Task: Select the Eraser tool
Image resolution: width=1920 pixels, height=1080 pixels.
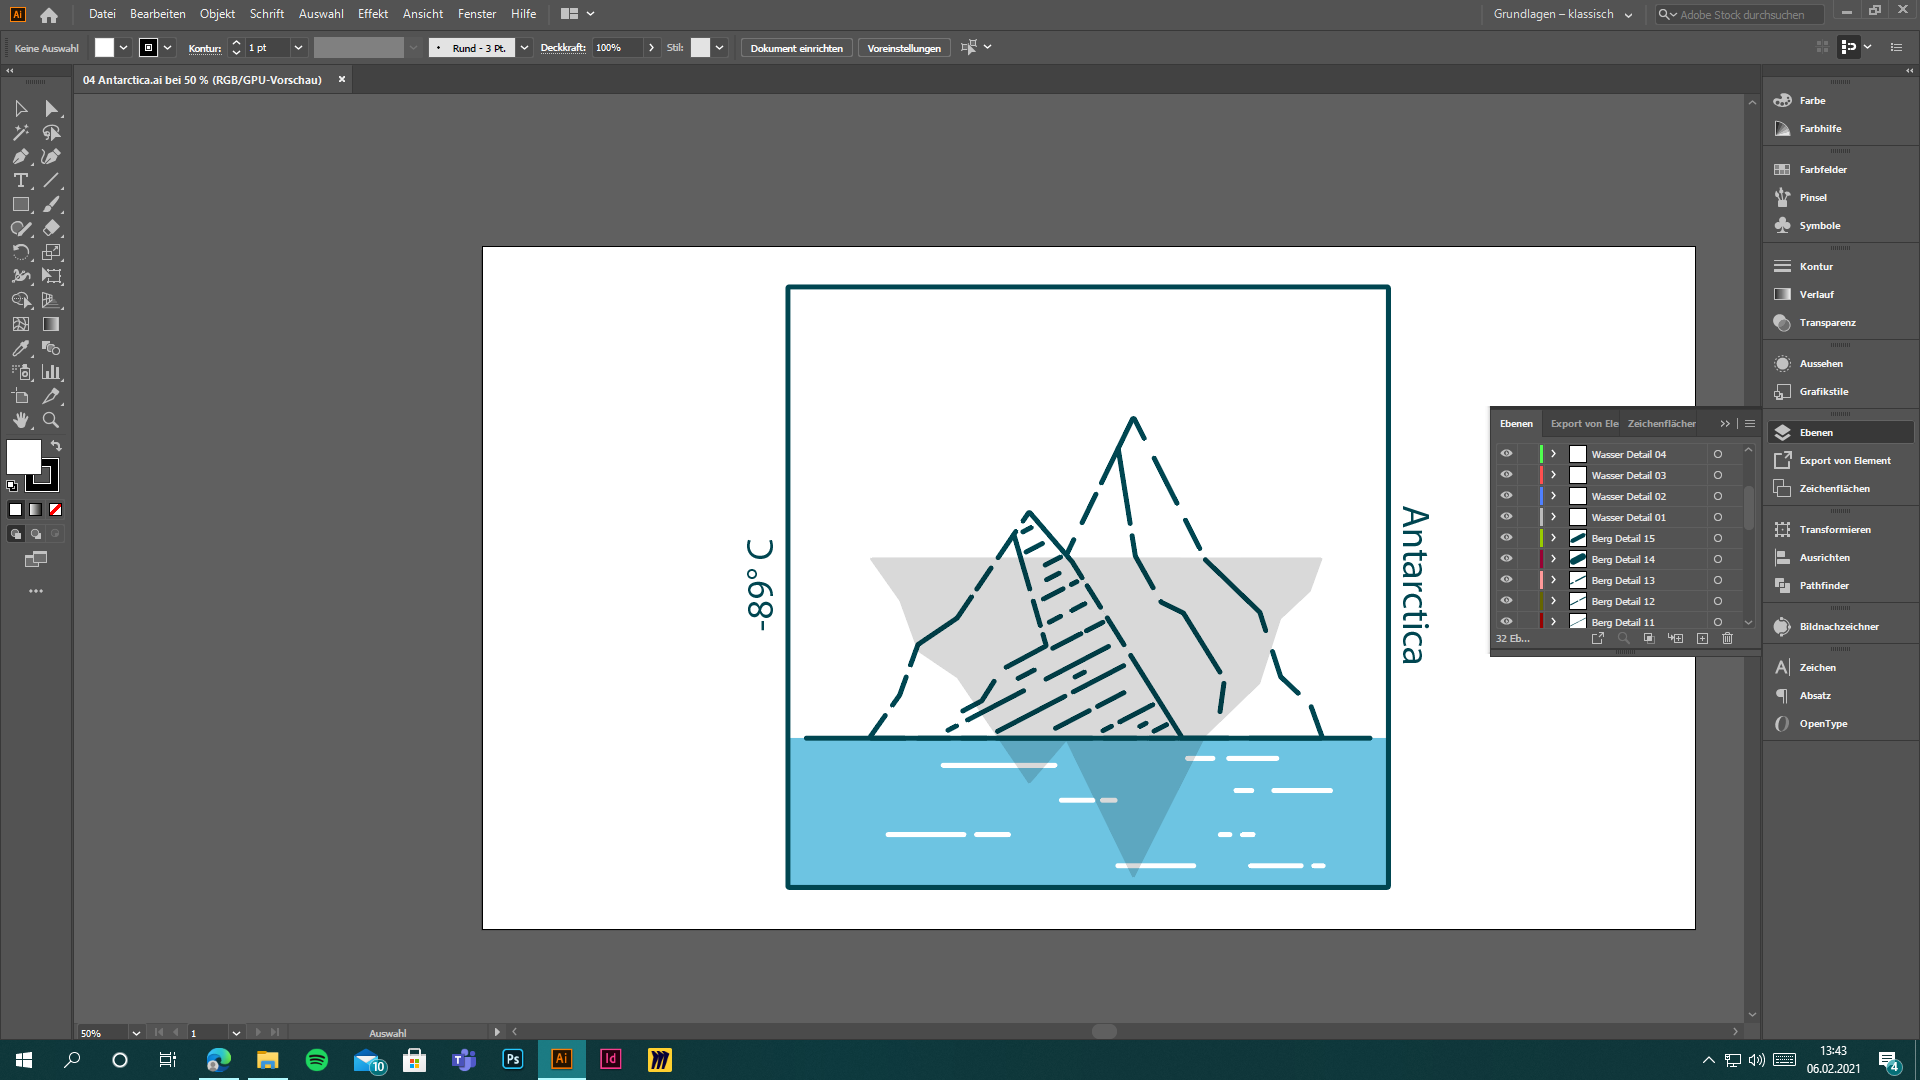Action: [51, 228]
